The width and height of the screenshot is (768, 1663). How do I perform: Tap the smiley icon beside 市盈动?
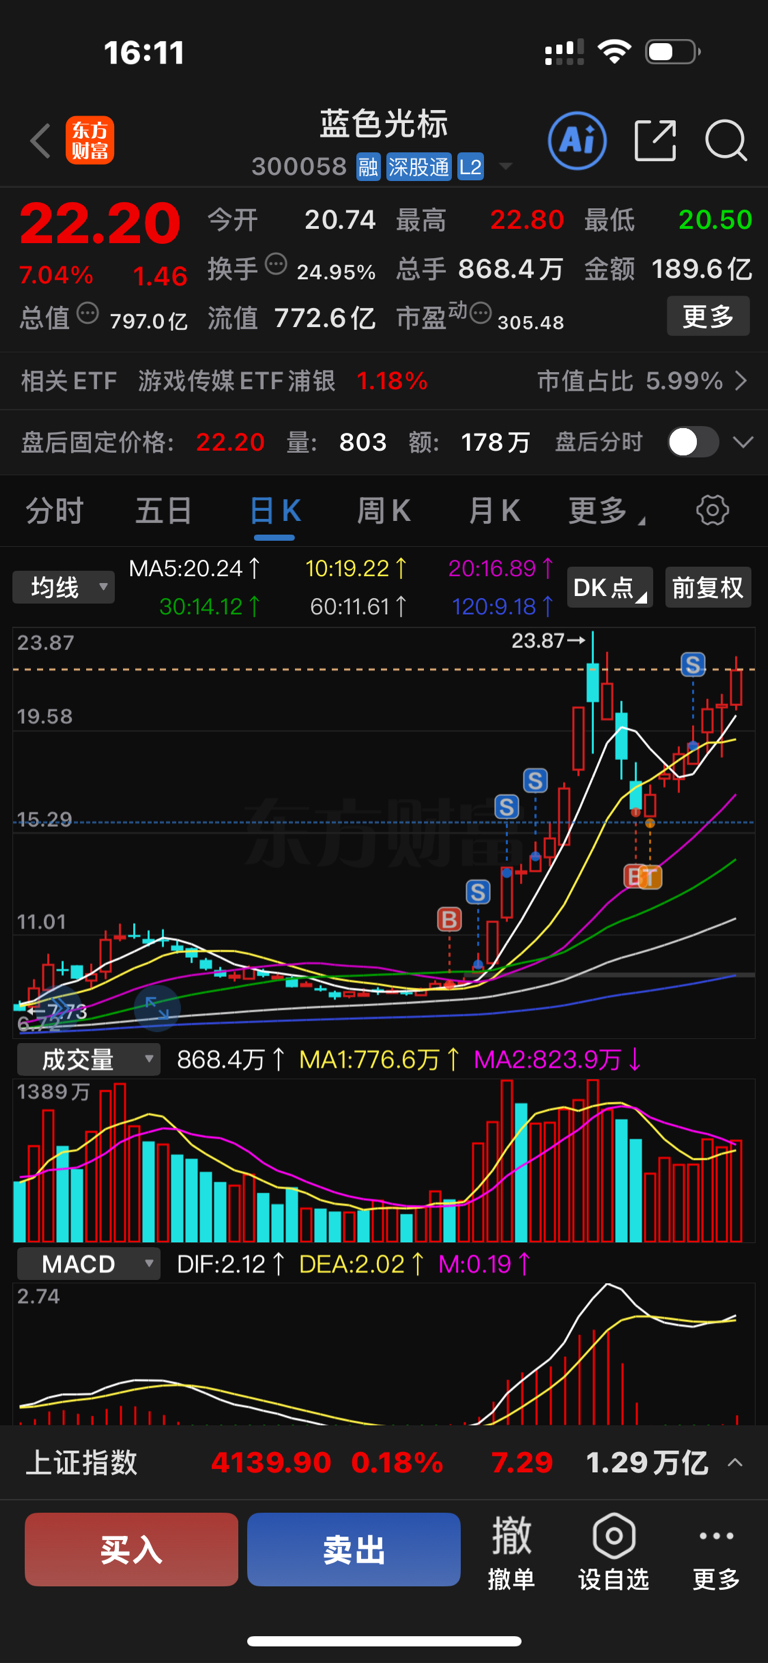tap(480, 314)
